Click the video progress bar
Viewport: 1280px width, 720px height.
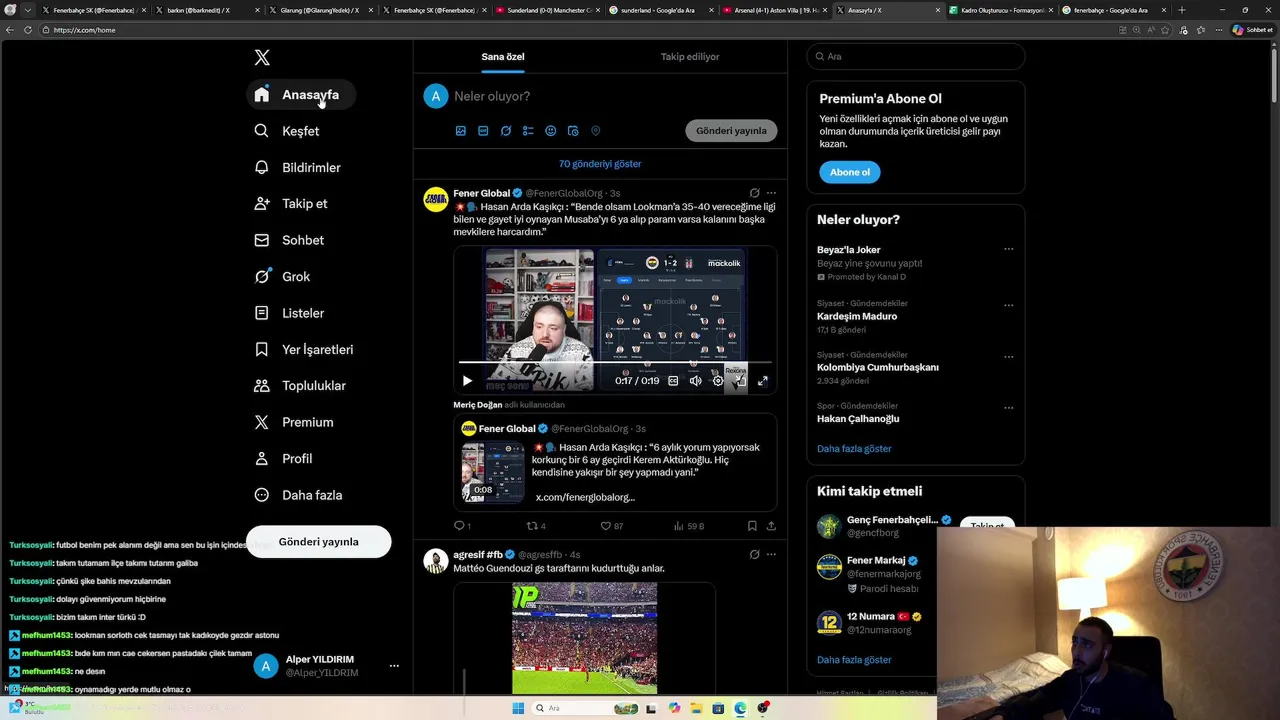(x=615, y=363)
